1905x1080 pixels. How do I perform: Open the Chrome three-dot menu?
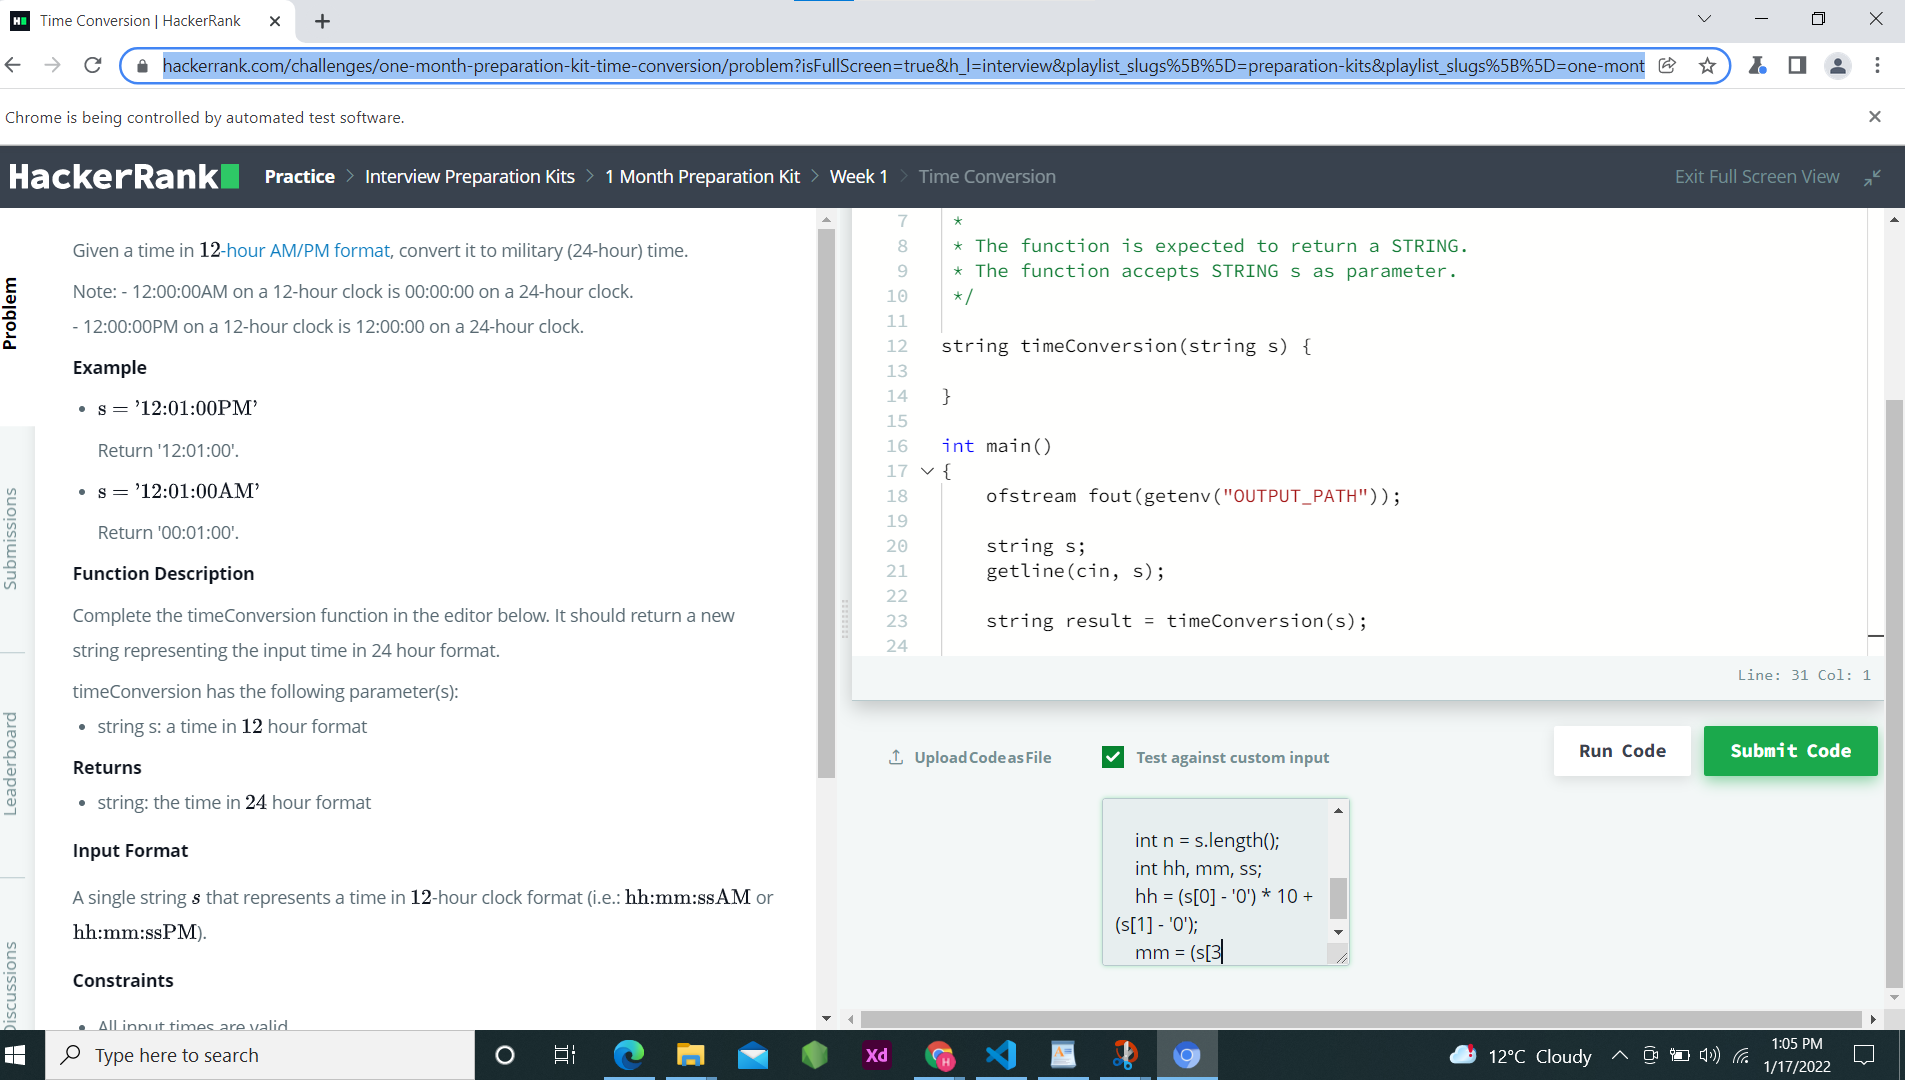pos(1879,65)
